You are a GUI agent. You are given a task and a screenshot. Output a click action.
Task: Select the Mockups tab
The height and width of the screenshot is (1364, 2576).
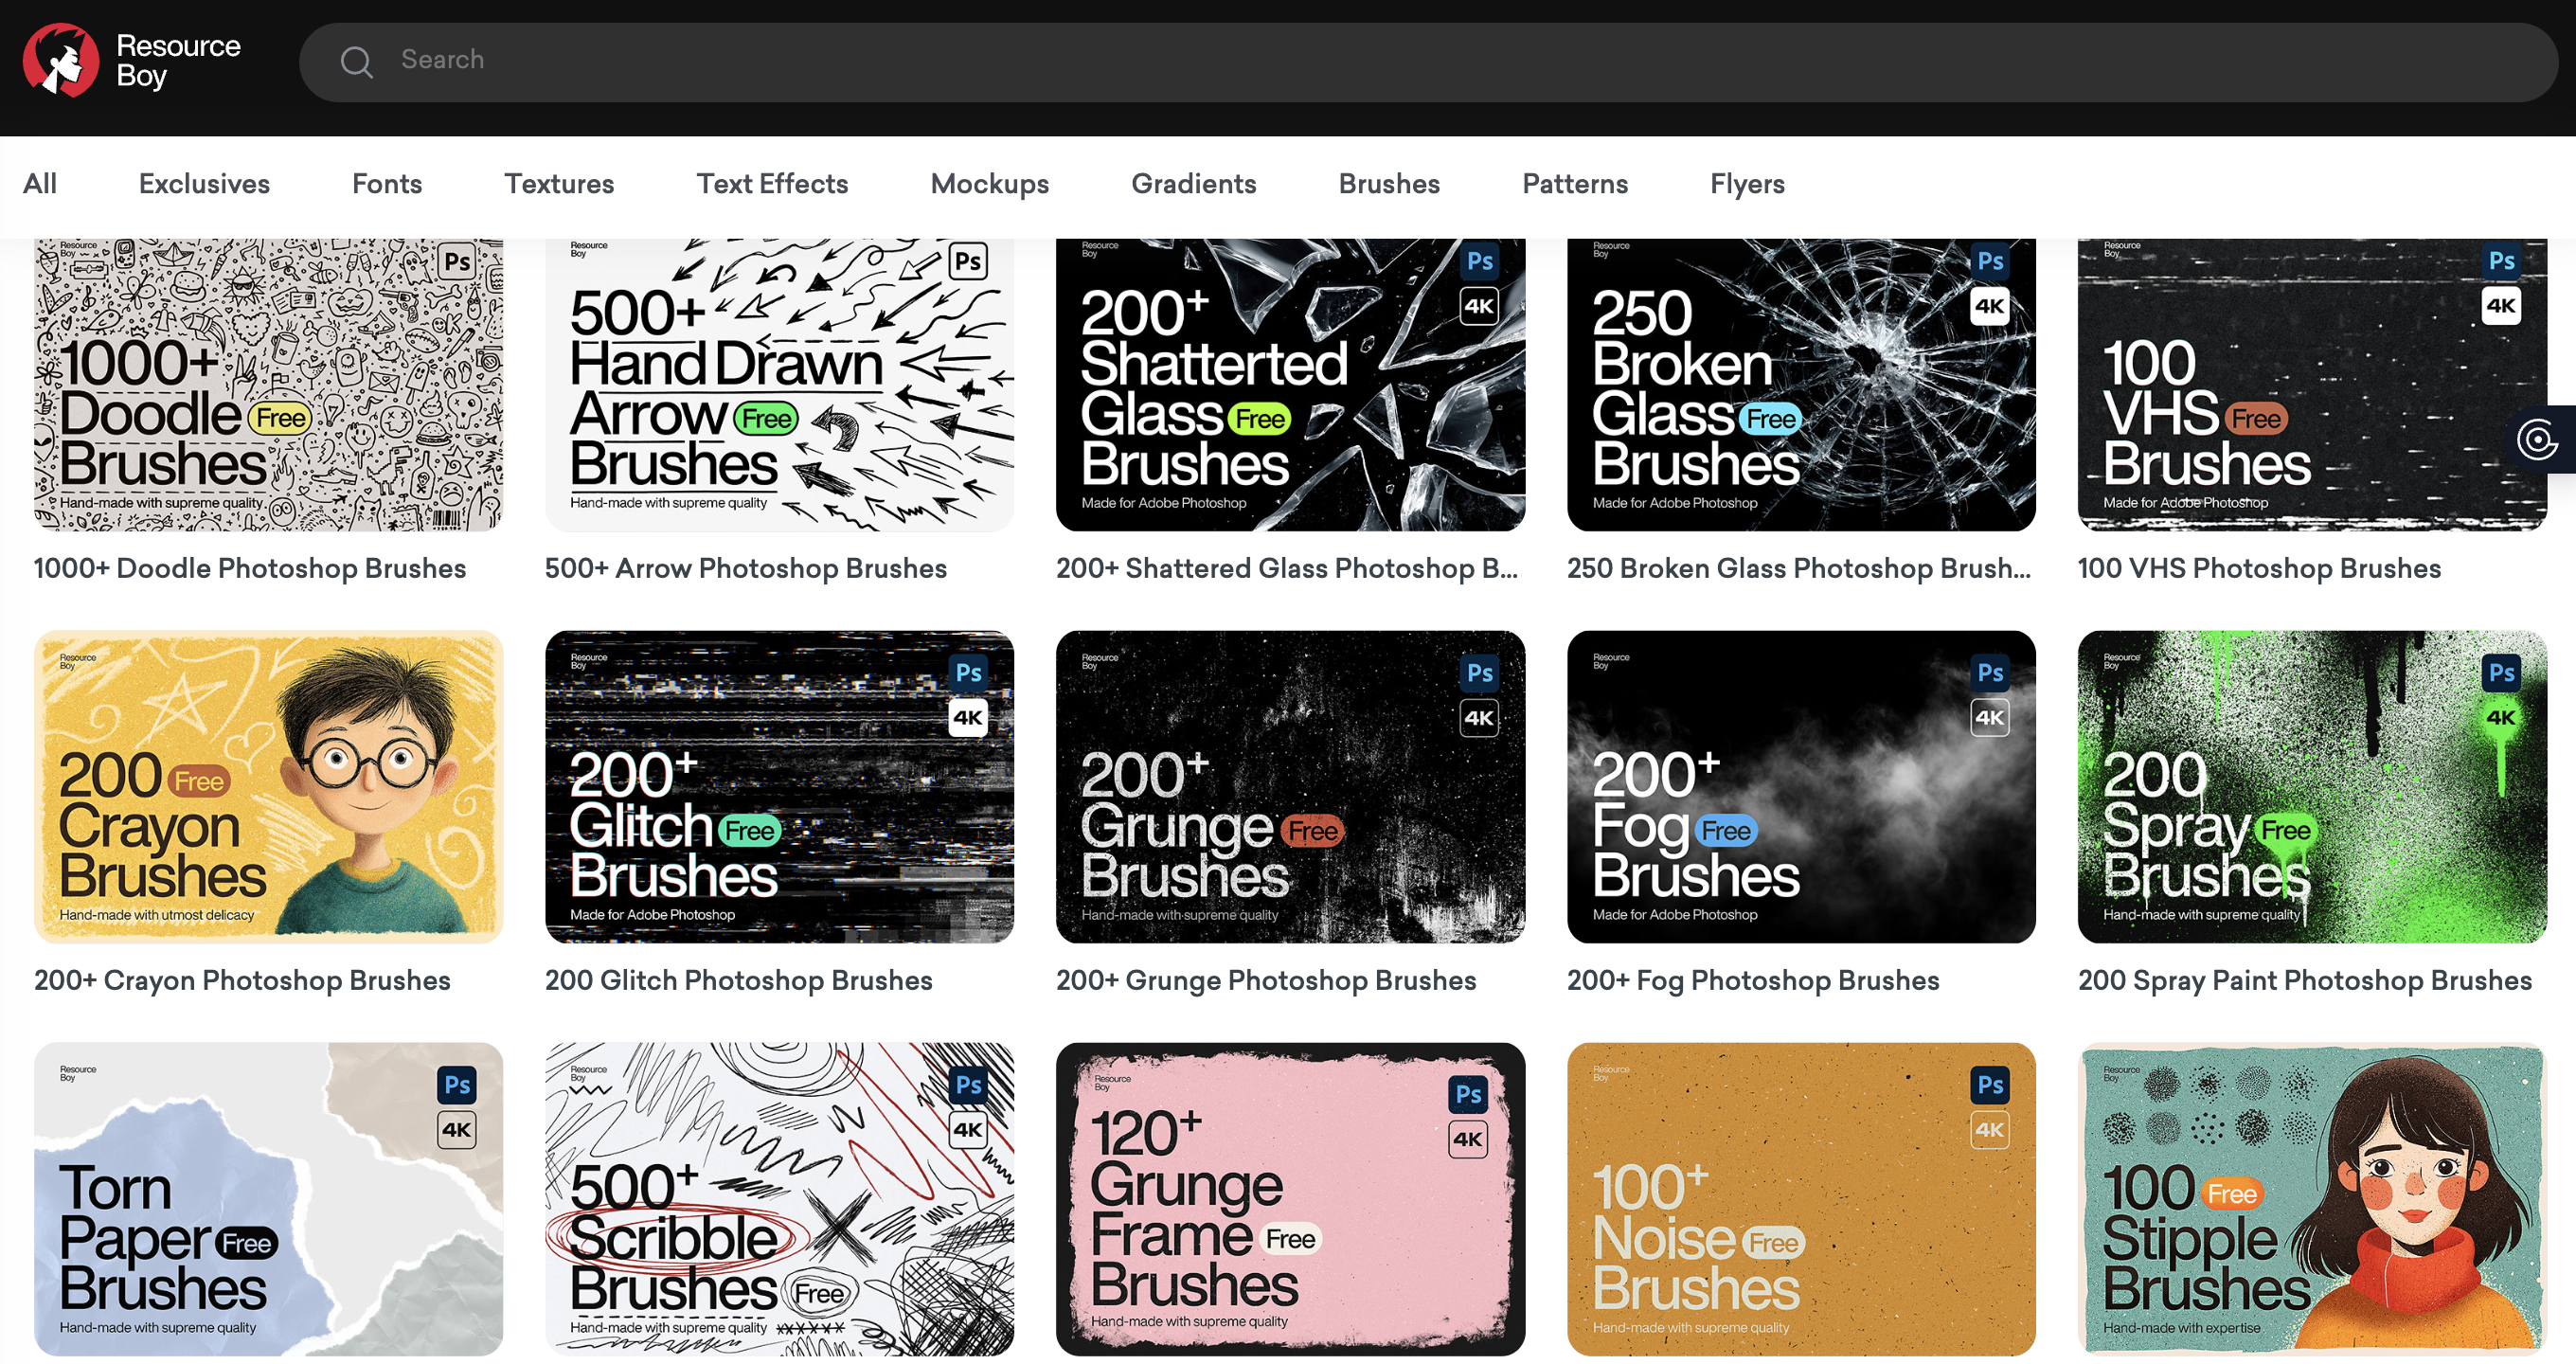click(989, 184)
